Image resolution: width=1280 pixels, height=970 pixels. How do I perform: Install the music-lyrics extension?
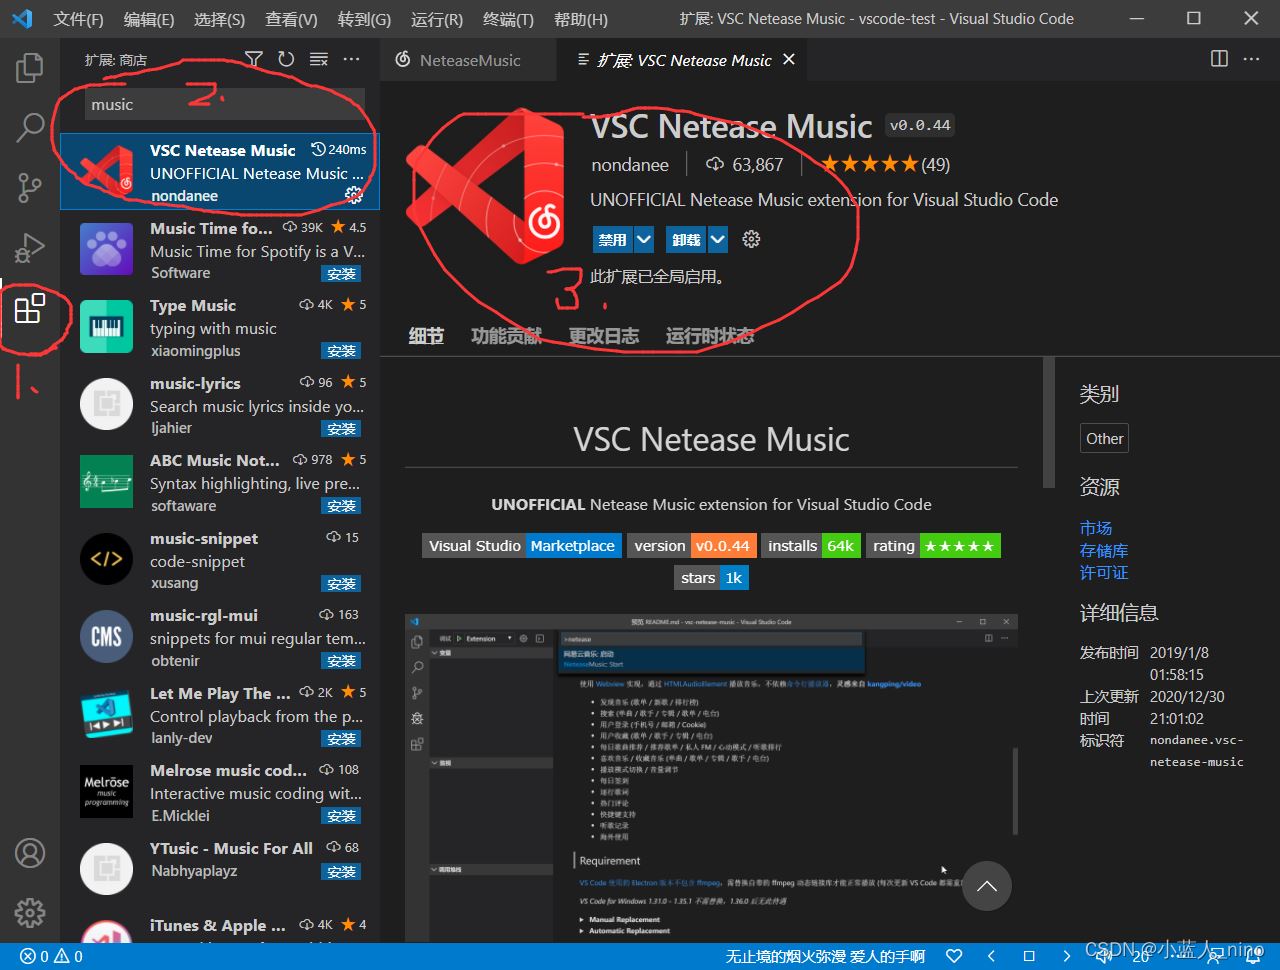pyautogui.click(x=342, y=429)
